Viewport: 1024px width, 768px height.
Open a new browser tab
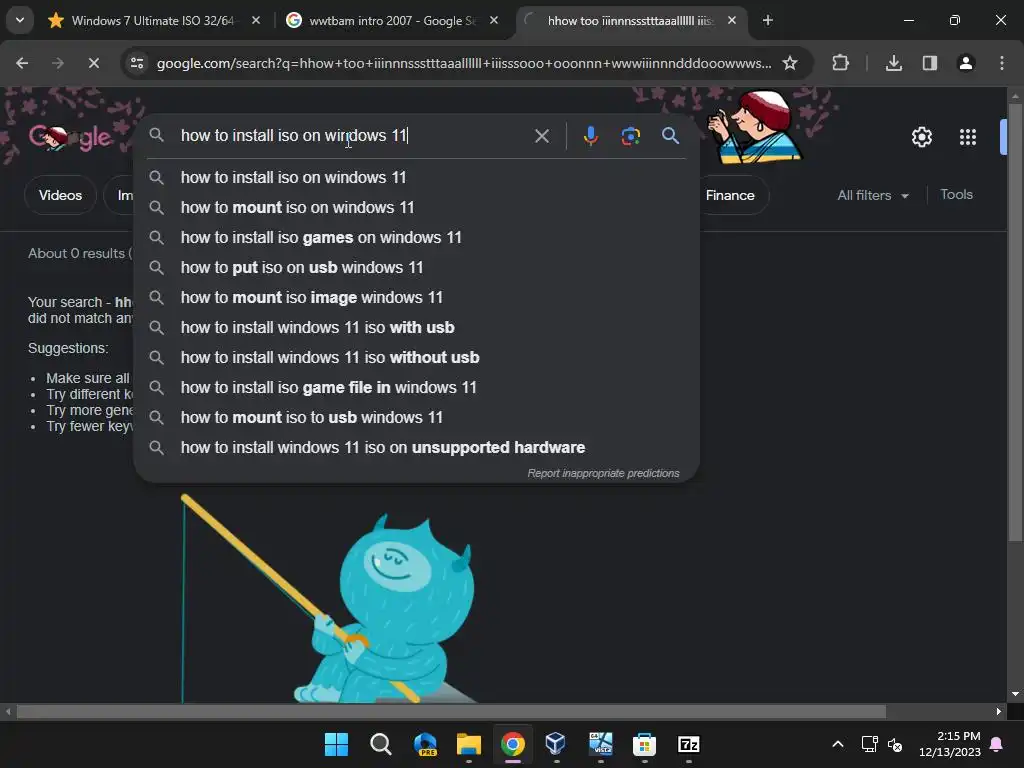click(768, 20)
